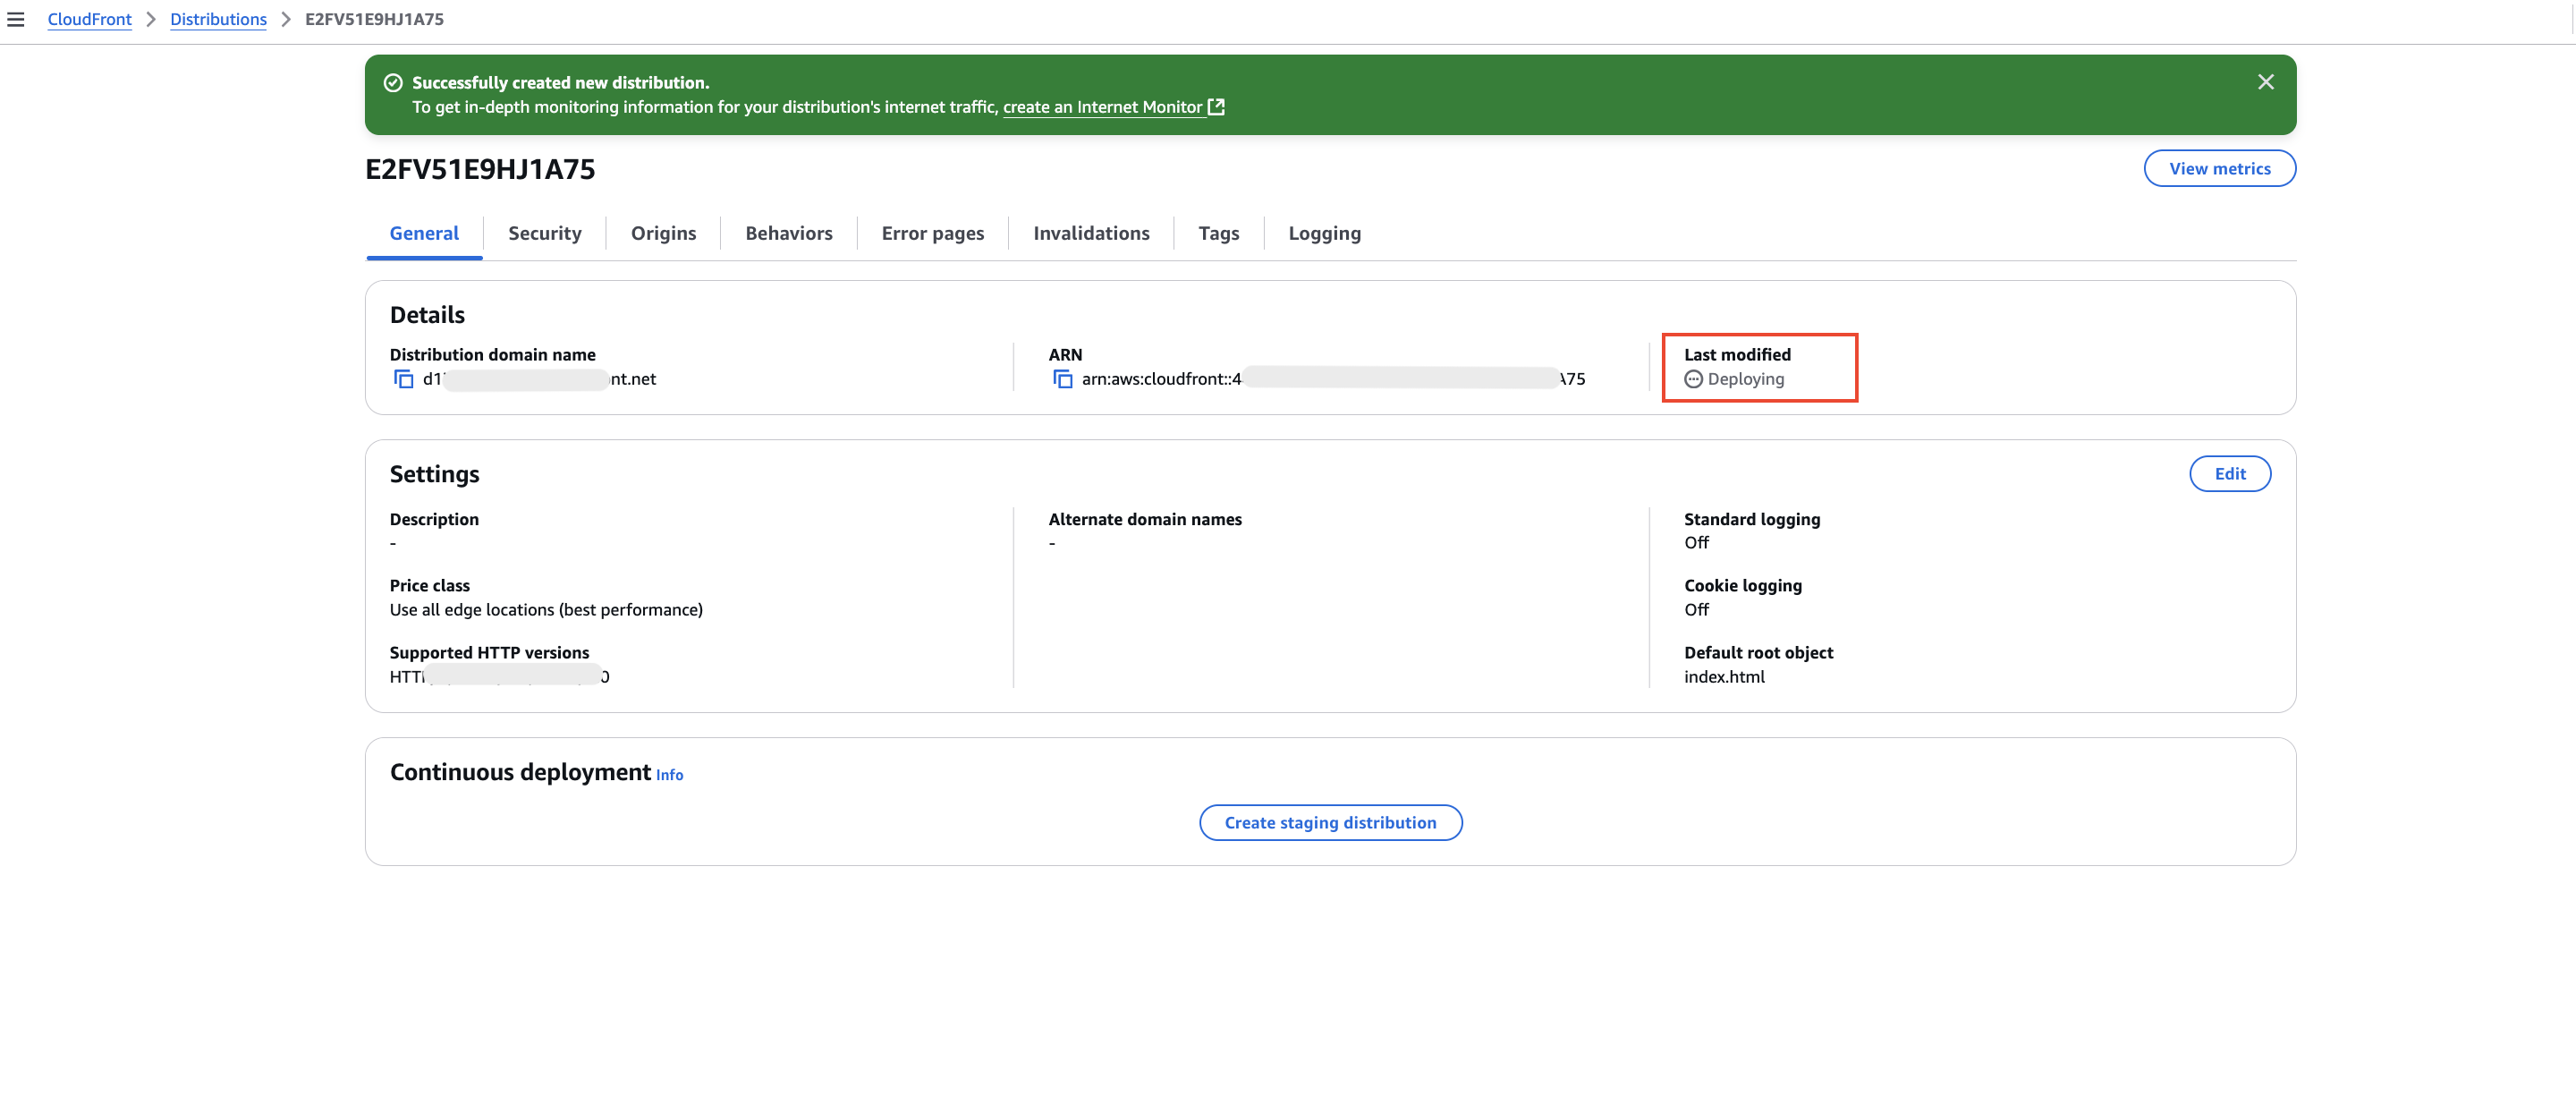Open the hamburger navigation menu
This screenshot has height=1113, width=2576.
pyautogui.click(x=16, y=19)
